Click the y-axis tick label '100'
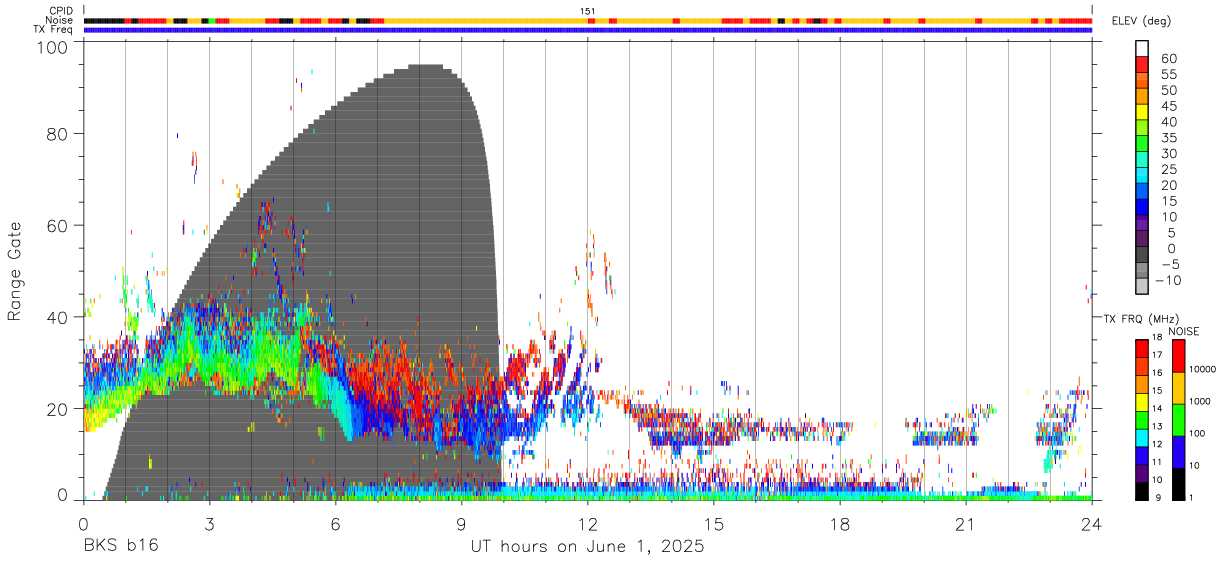The width and height of the screenshot is (1228, 567). point(54,46)
